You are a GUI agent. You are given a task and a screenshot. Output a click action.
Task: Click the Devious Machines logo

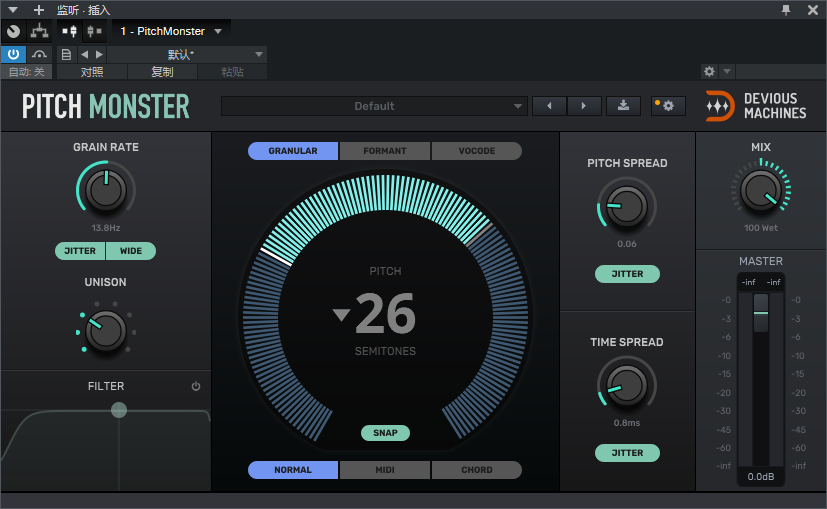pyautogui.click(x=756, y=106)
